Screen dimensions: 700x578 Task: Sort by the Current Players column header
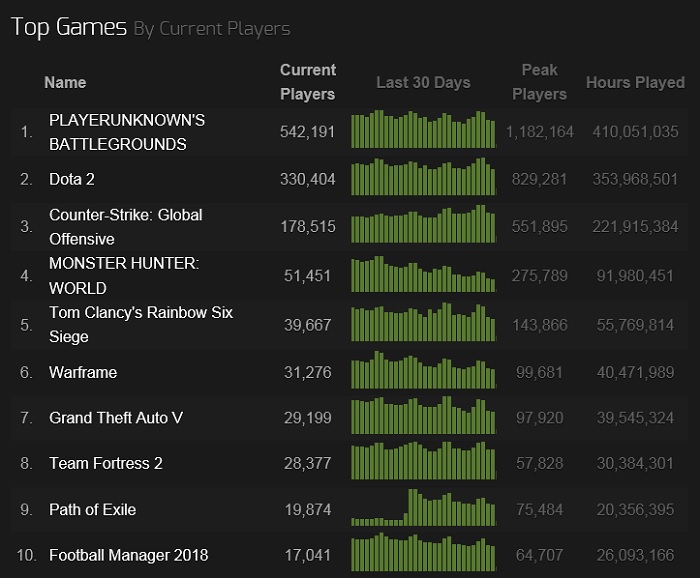coord(307,82)
